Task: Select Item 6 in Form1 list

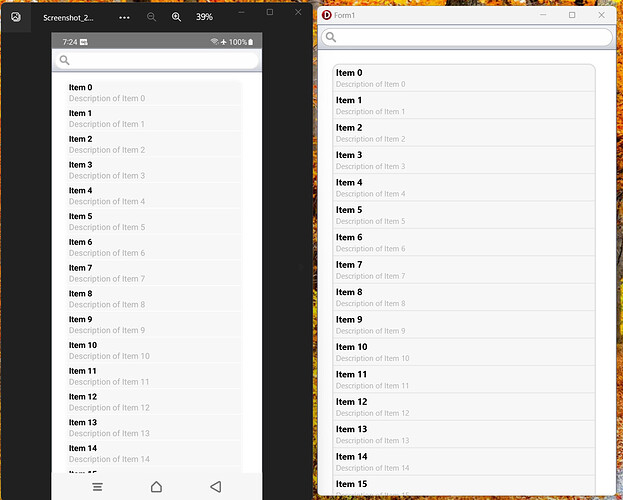Action: point(464,242)
